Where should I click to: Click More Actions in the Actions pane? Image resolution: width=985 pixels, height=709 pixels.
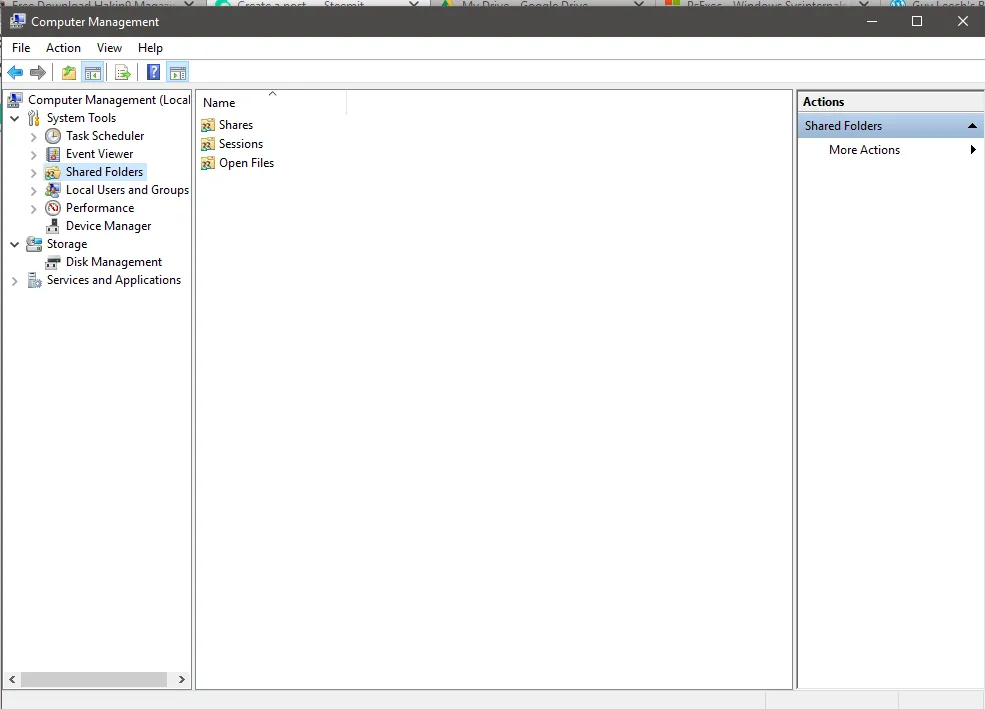tap(864, 149)
